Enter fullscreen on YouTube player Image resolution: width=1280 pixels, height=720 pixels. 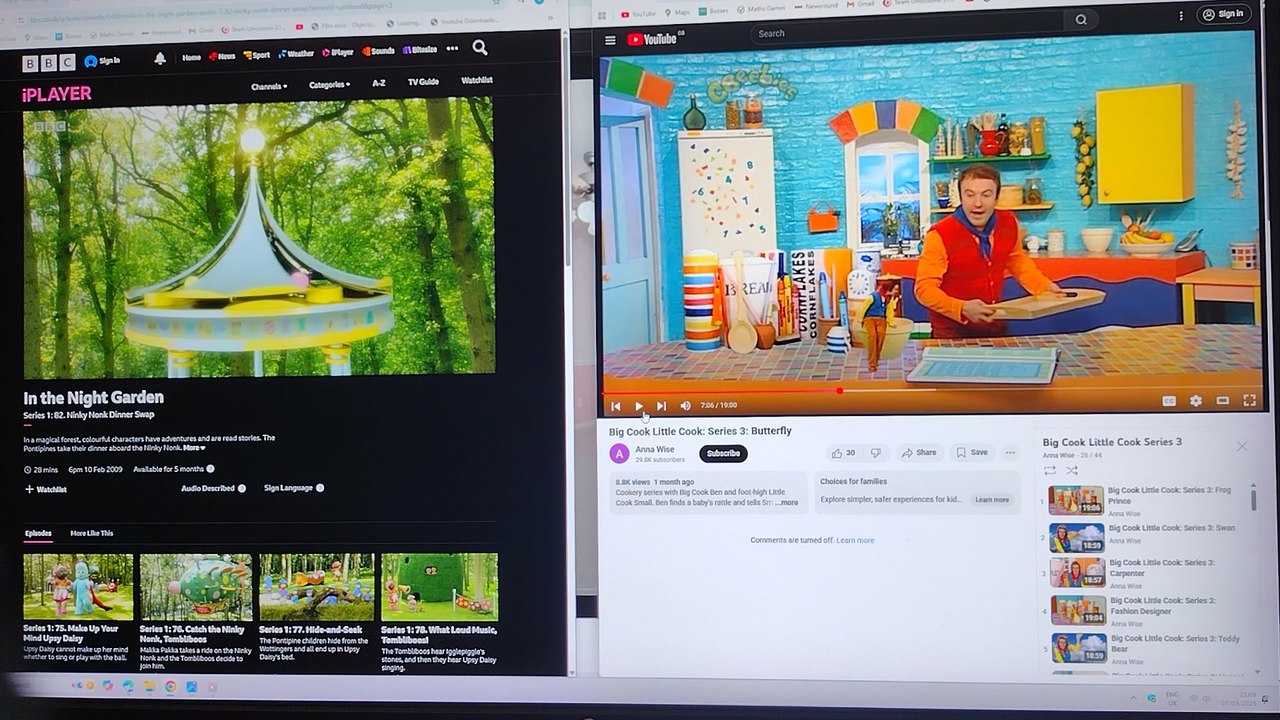point(1249,401)
